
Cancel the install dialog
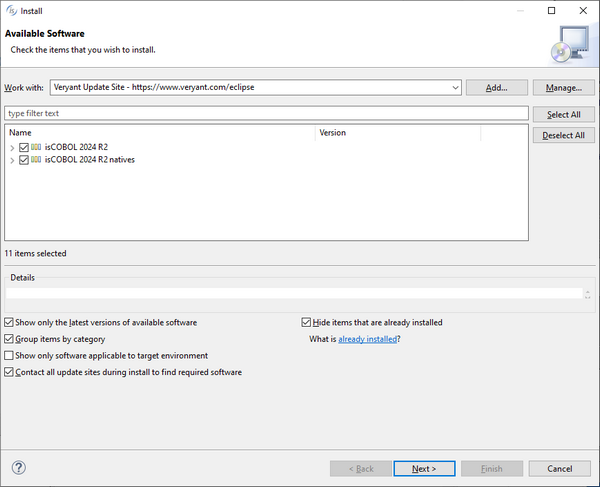pyautogui.click(x=559, y=469)
